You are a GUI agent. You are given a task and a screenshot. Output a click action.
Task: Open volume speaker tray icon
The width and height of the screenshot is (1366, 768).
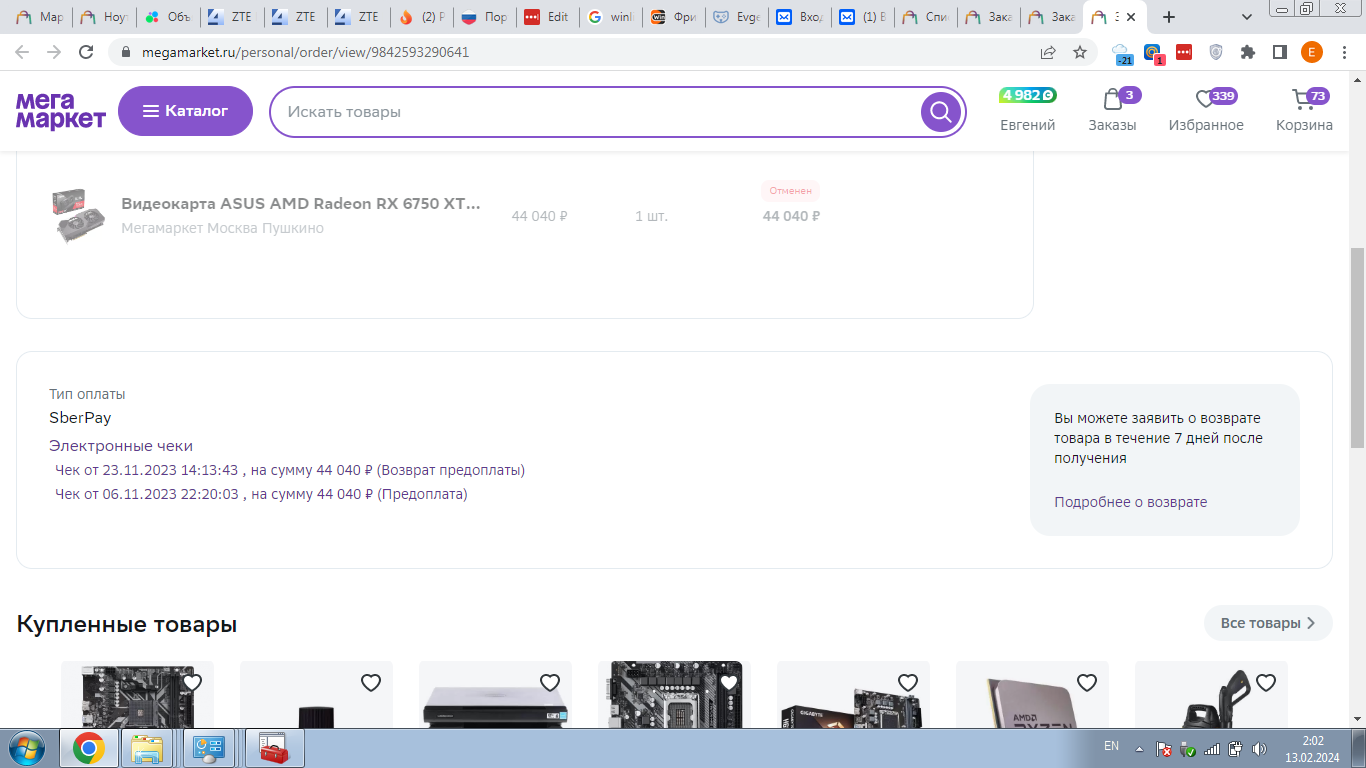(x=1259, y=748)
